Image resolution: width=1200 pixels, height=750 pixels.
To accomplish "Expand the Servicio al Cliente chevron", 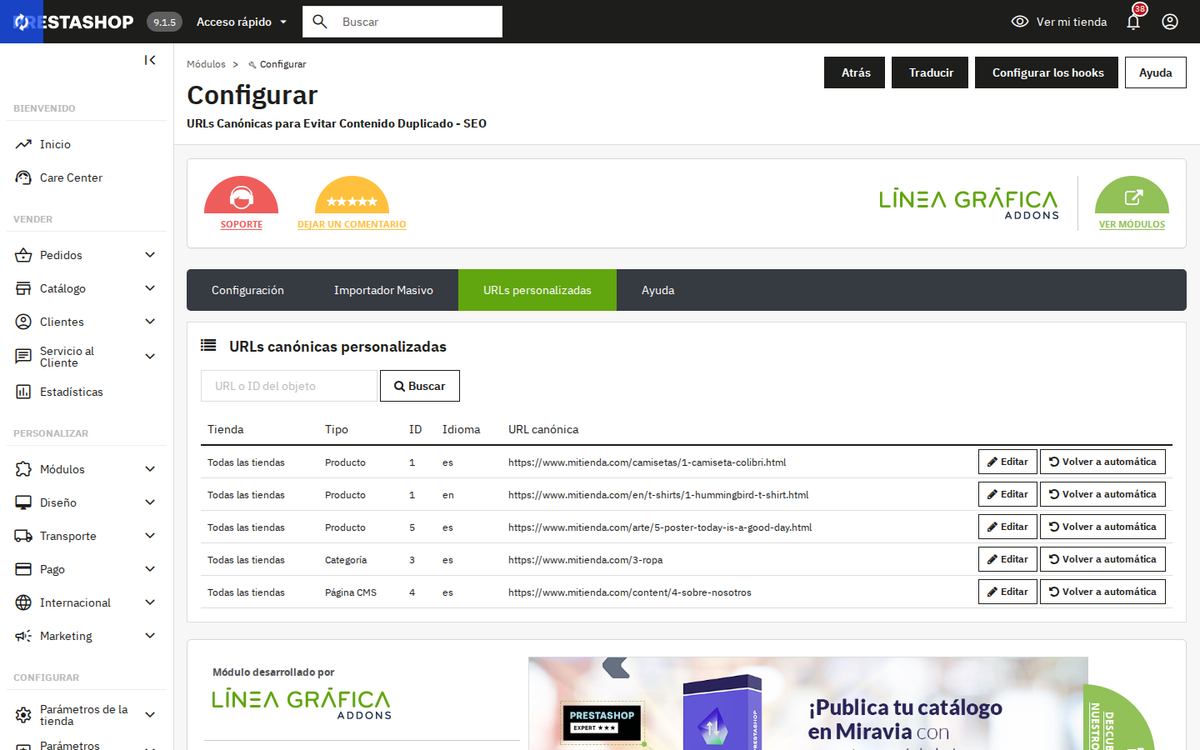I will coord(150,356).
